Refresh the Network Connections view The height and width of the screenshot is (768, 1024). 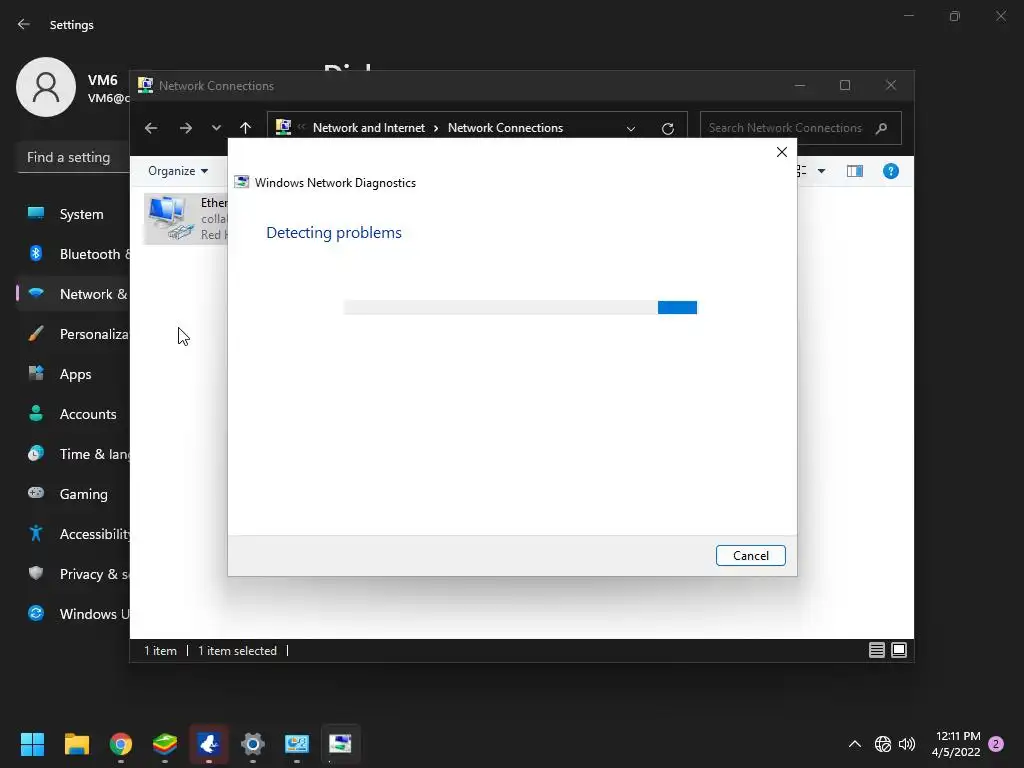pos(667,129)
